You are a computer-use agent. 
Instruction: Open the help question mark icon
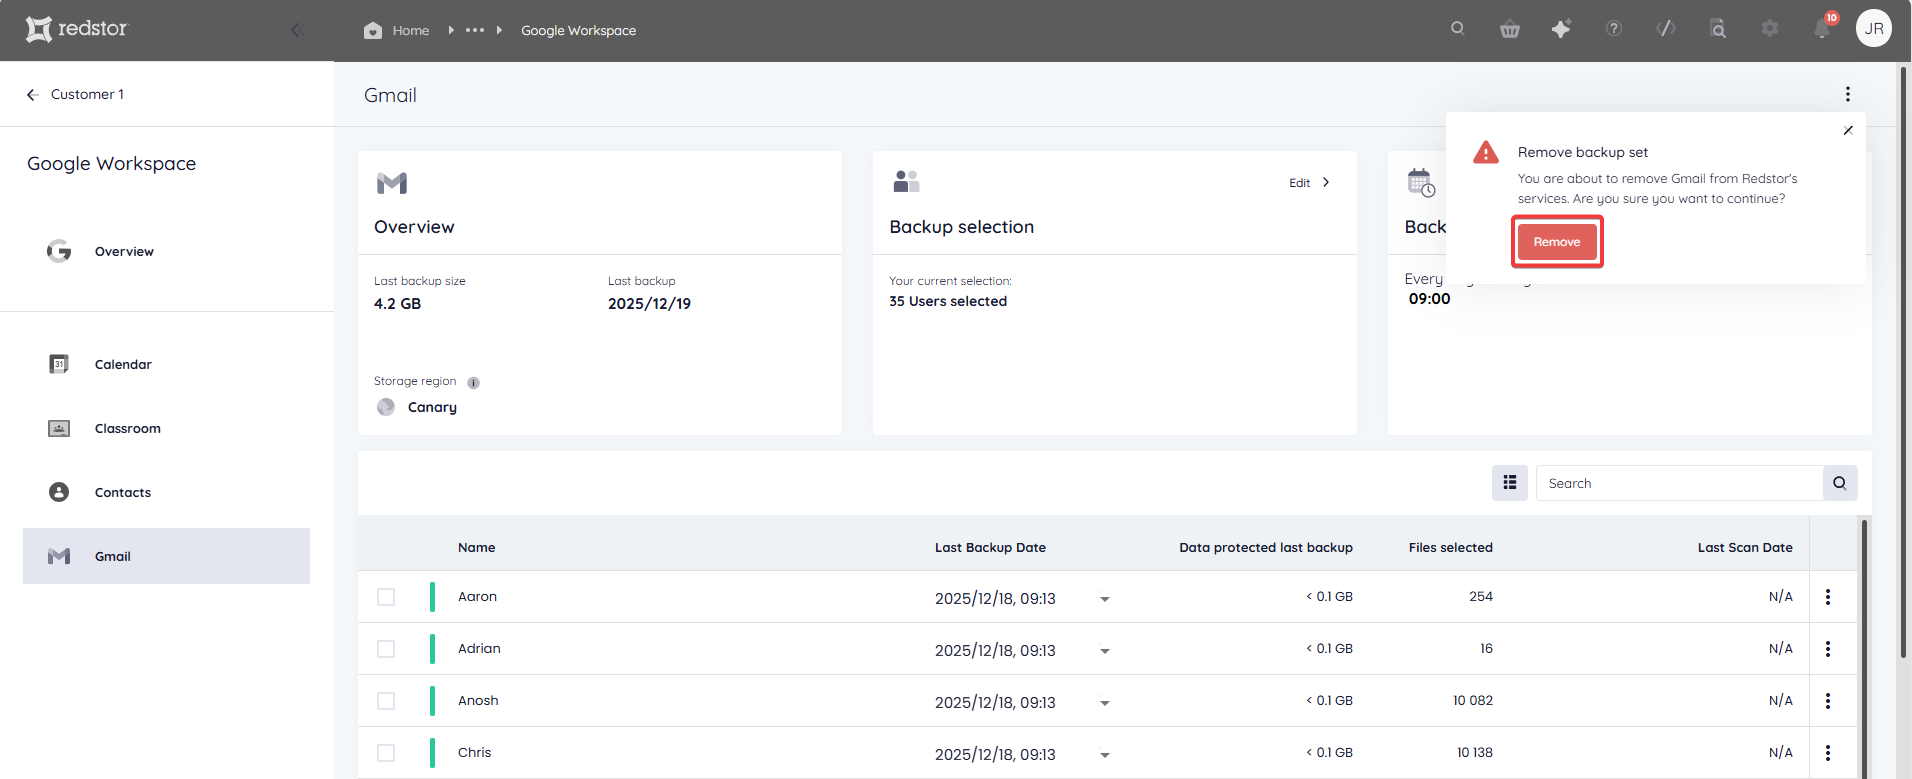pyautogui.click(x=1614, y=29)
